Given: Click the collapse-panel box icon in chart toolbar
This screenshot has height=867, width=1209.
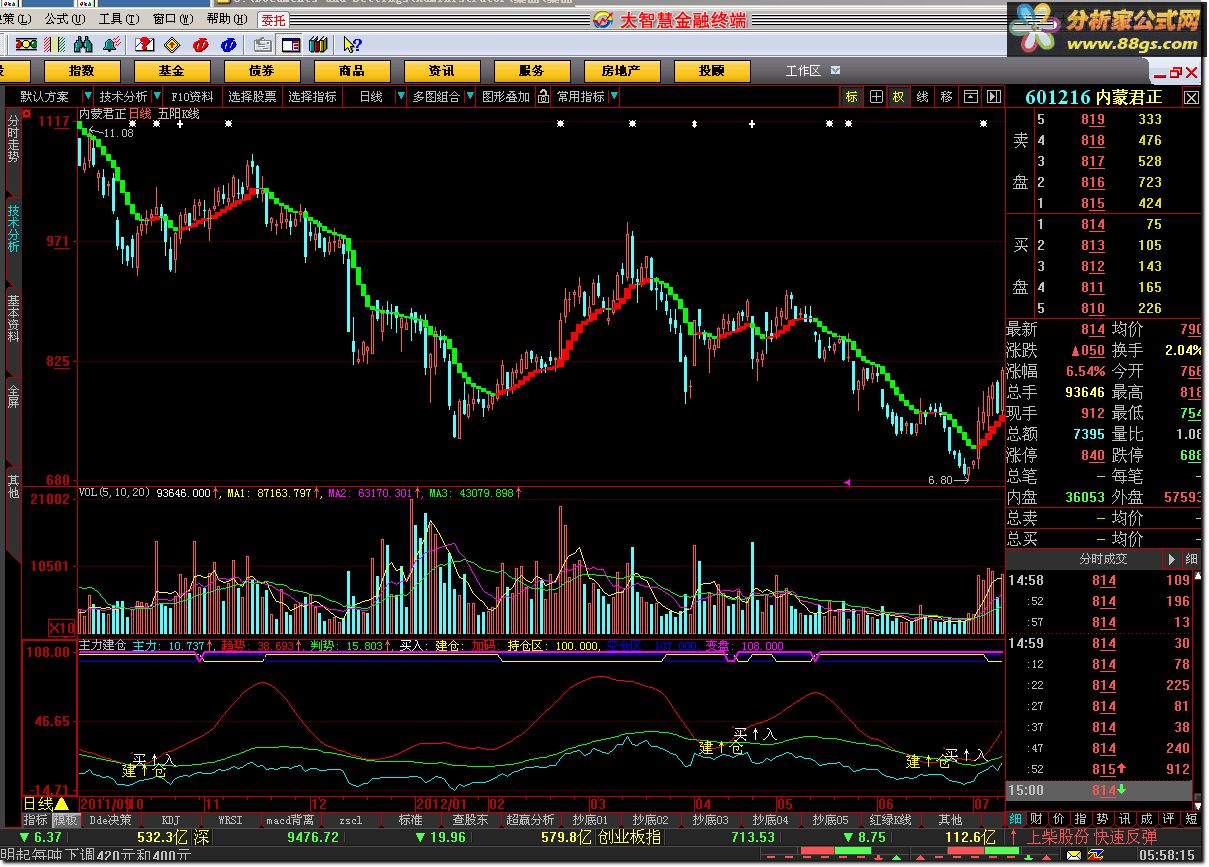Looking at the screenshot, I should pyautogui.click(x=970, y=97).
